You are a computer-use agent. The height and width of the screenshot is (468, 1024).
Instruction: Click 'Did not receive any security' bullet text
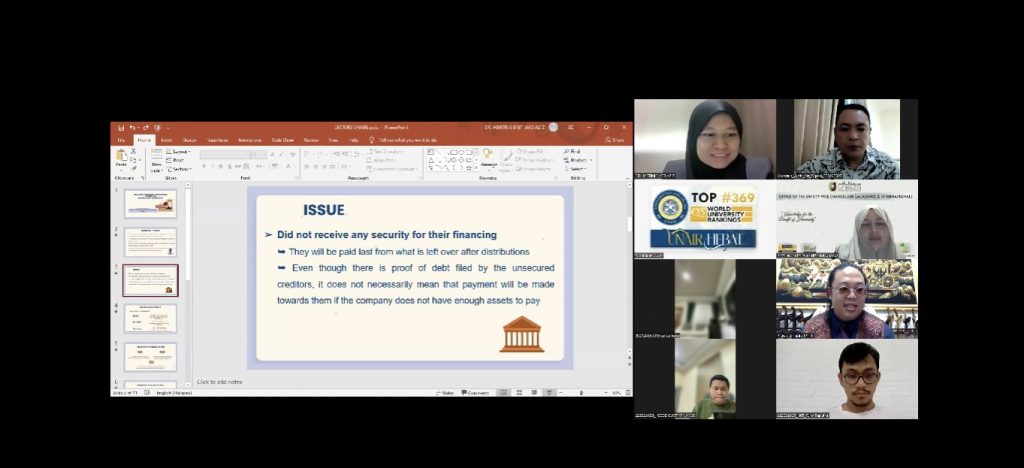pyautogui.click(x=387, y=234)
